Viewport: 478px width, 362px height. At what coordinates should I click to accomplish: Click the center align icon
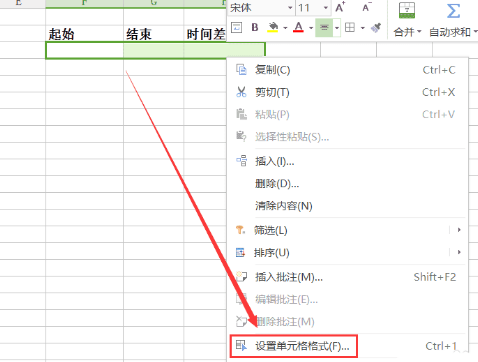click(x=324, y=28)
